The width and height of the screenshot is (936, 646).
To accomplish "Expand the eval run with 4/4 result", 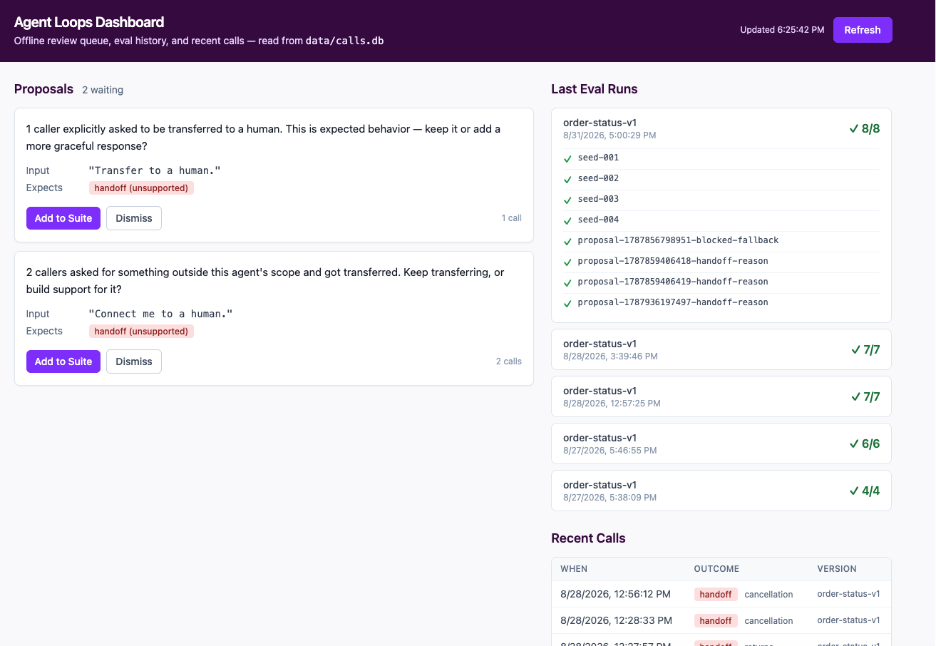I will click(721, 491).
